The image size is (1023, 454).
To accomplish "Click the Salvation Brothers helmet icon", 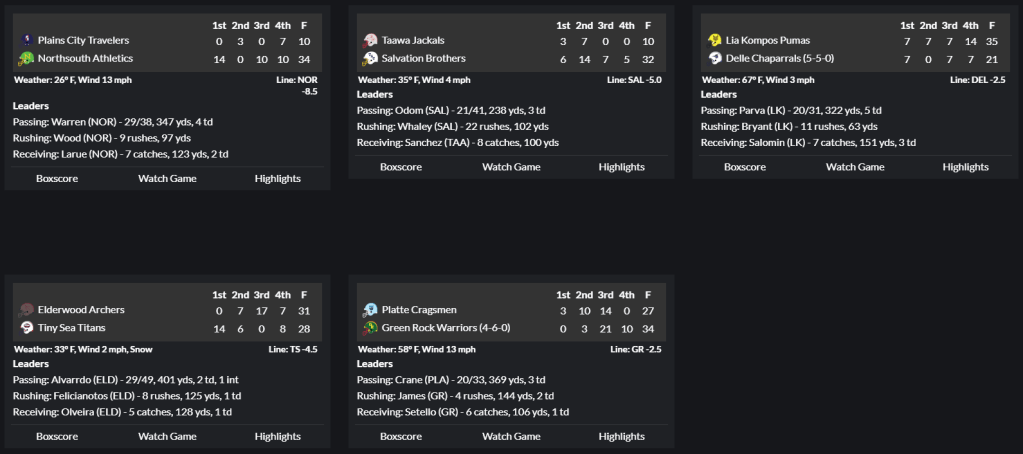I will point(371,58).
